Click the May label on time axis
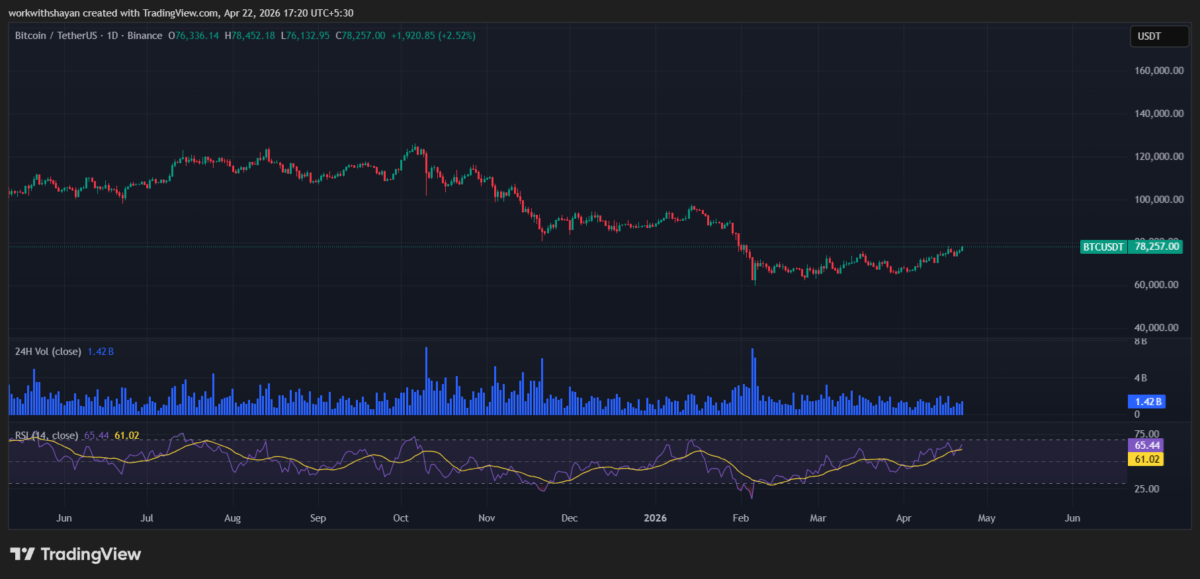Screen dimensions: 1200x579 click(986, 519)
